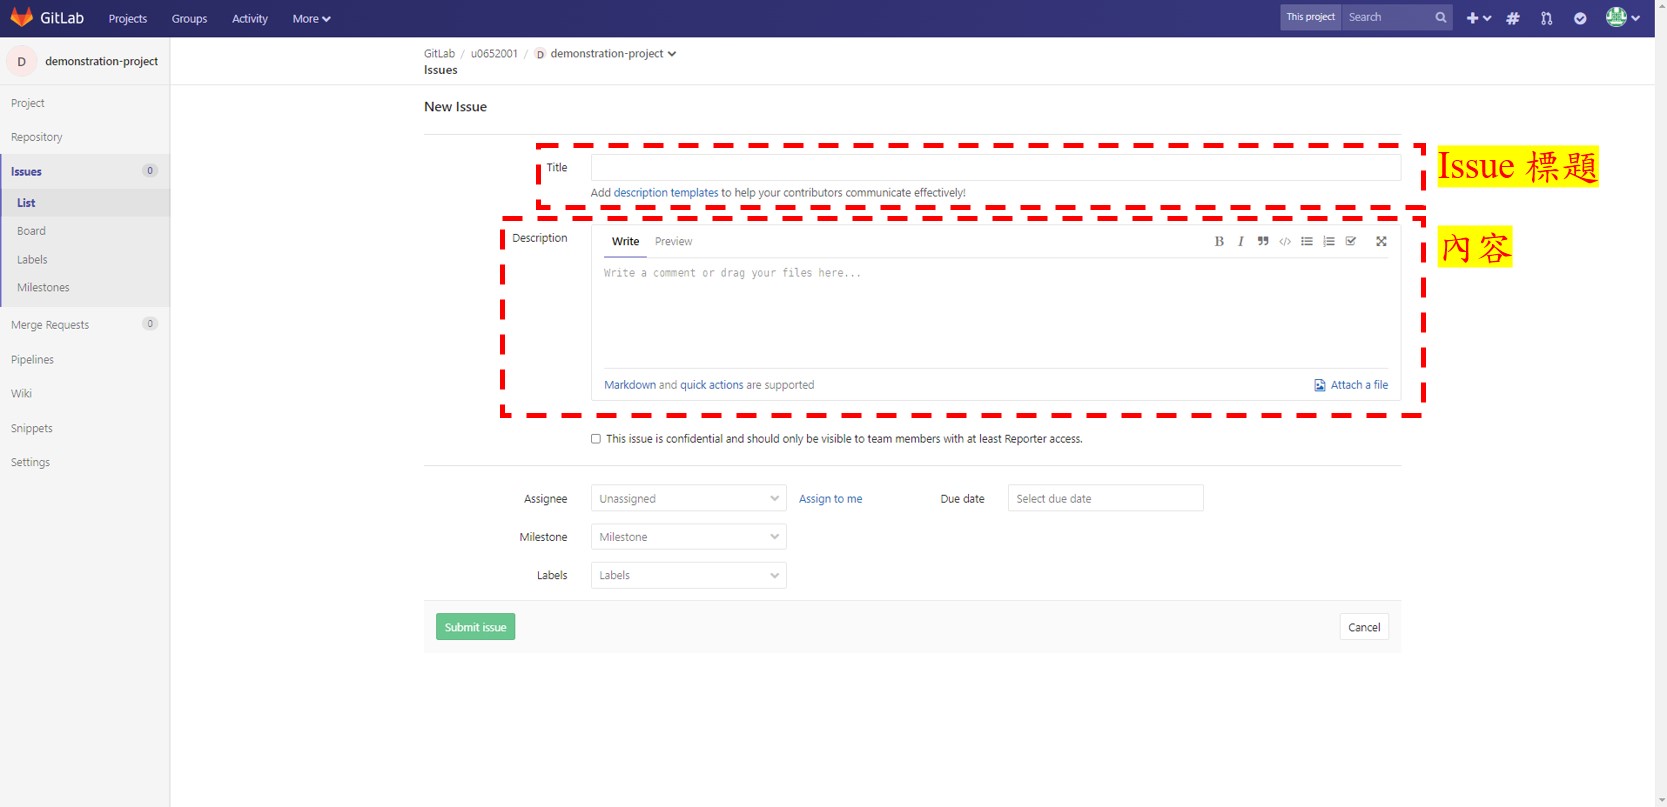Open the Milestone dropdown
Viewport: 1667px width, 807px height.
(x=688, y=537)
